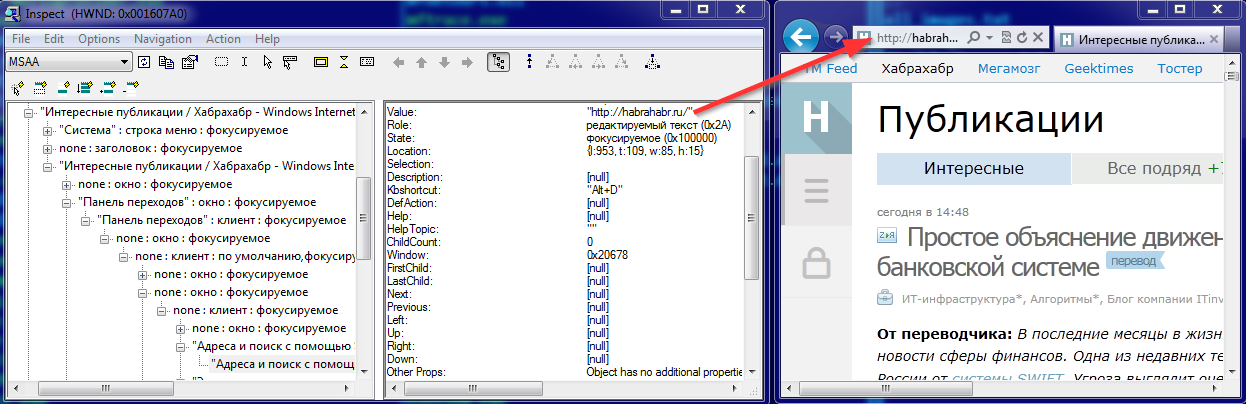The width and height of the screenshot is (1246, 404).
Task: Click the search magnifier in IE address bar
Action: (973, 38)
